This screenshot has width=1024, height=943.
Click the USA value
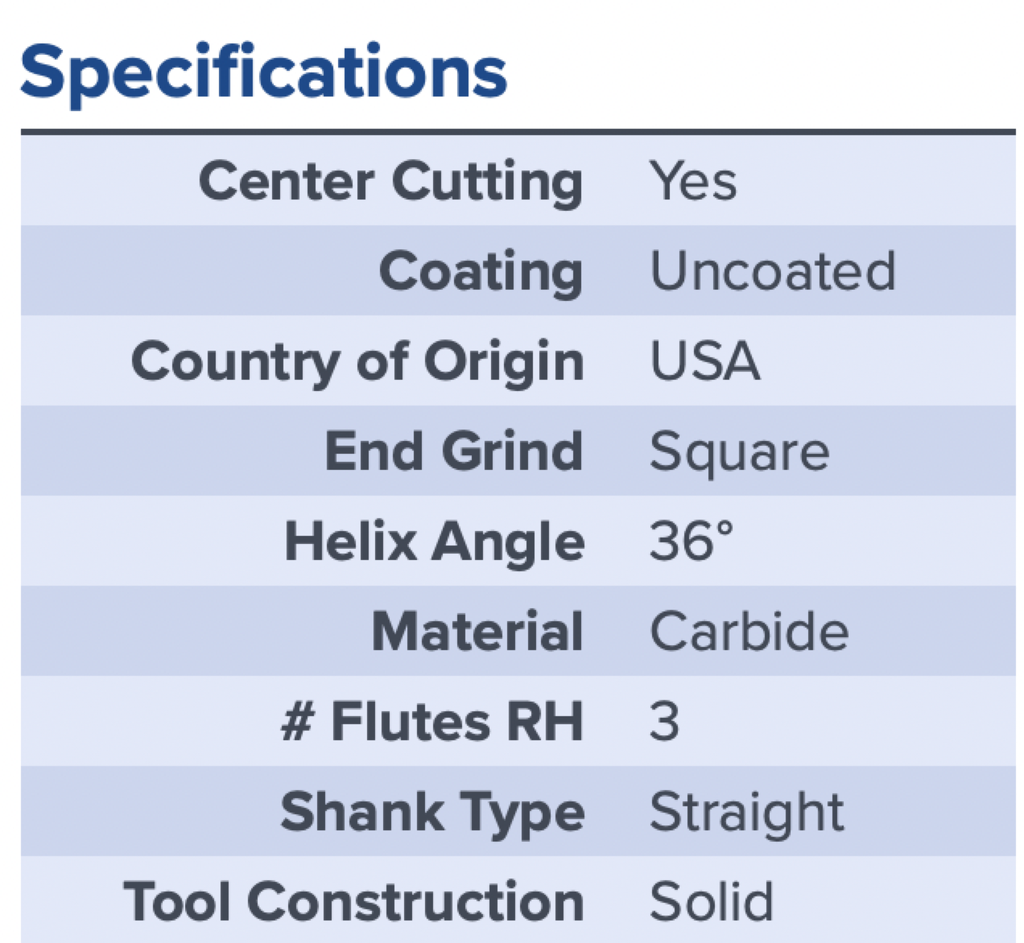(705, 361)
